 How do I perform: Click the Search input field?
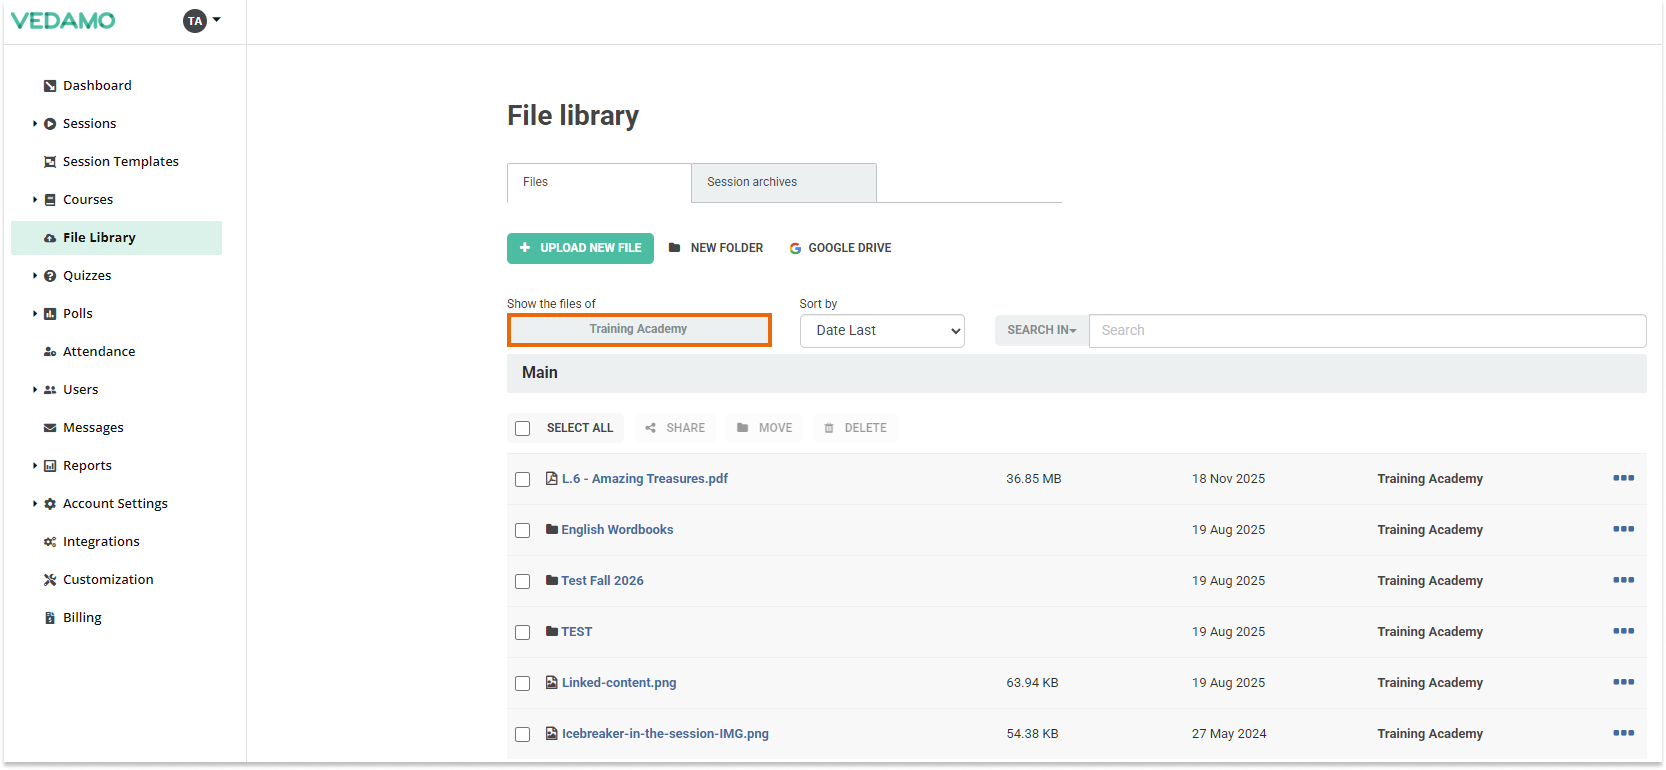1367,331
